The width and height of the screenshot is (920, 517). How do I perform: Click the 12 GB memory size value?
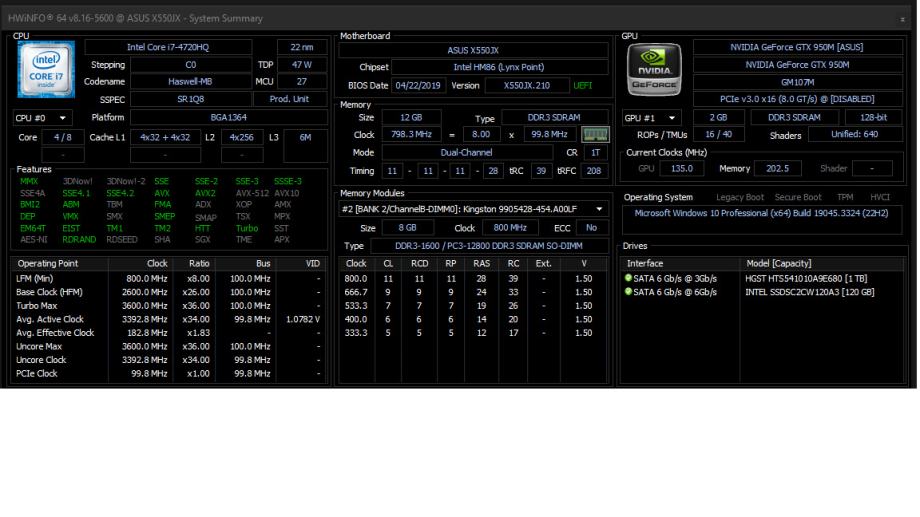tap(411, 117)
